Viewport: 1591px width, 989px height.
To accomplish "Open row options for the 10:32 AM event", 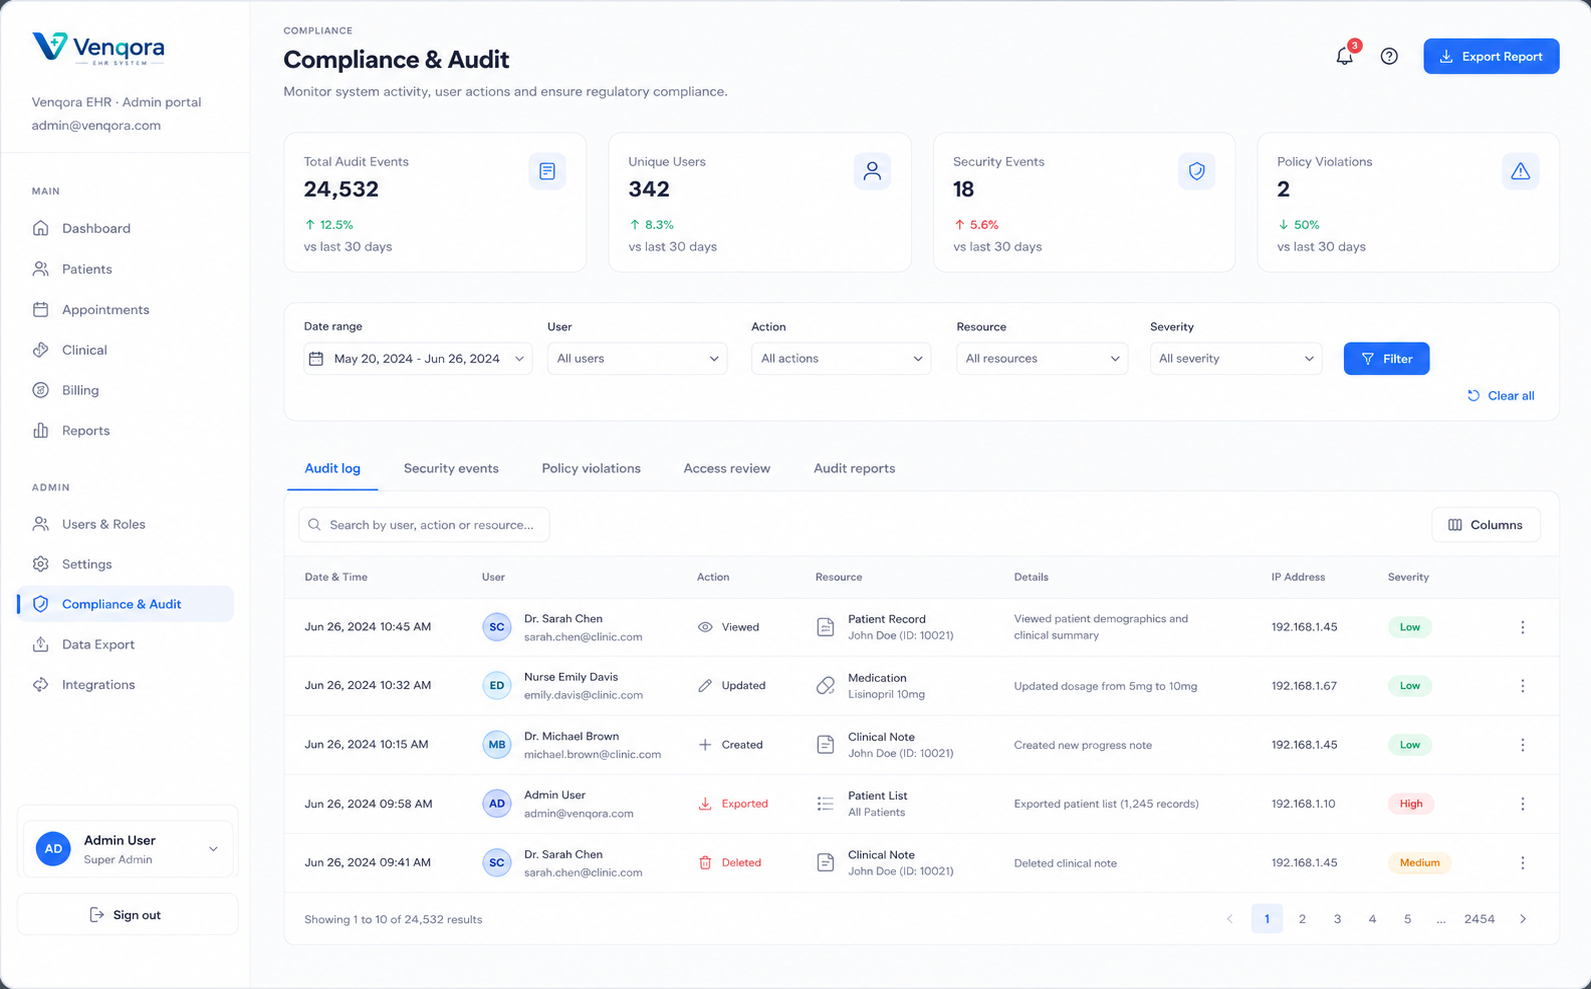I will click(x=1523, y=686).
